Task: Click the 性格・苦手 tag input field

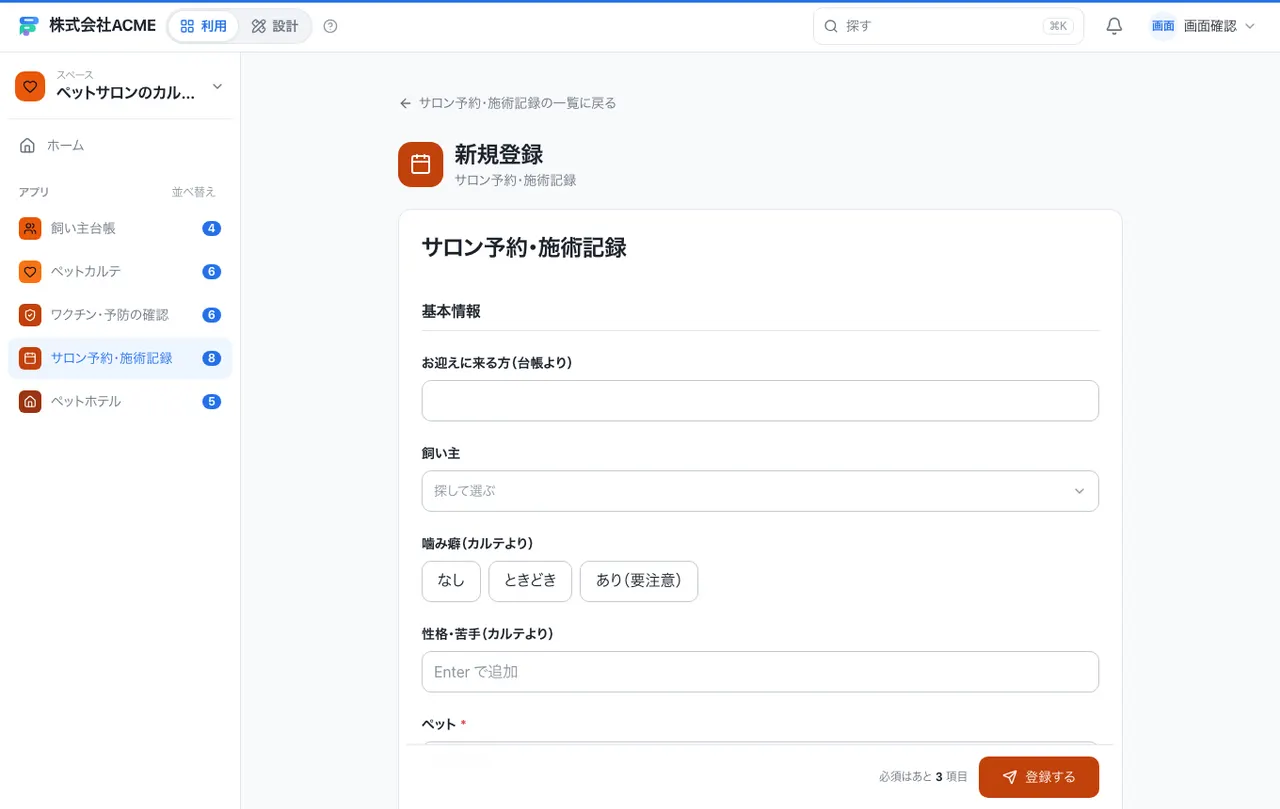Action: click(760, 672)
